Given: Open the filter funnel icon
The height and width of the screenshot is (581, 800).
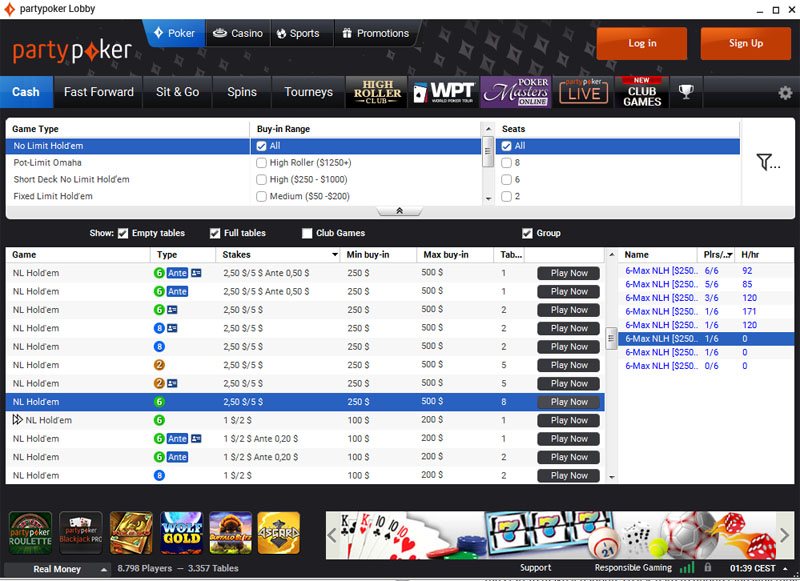Looking at the screenshot, I should 767,162.
